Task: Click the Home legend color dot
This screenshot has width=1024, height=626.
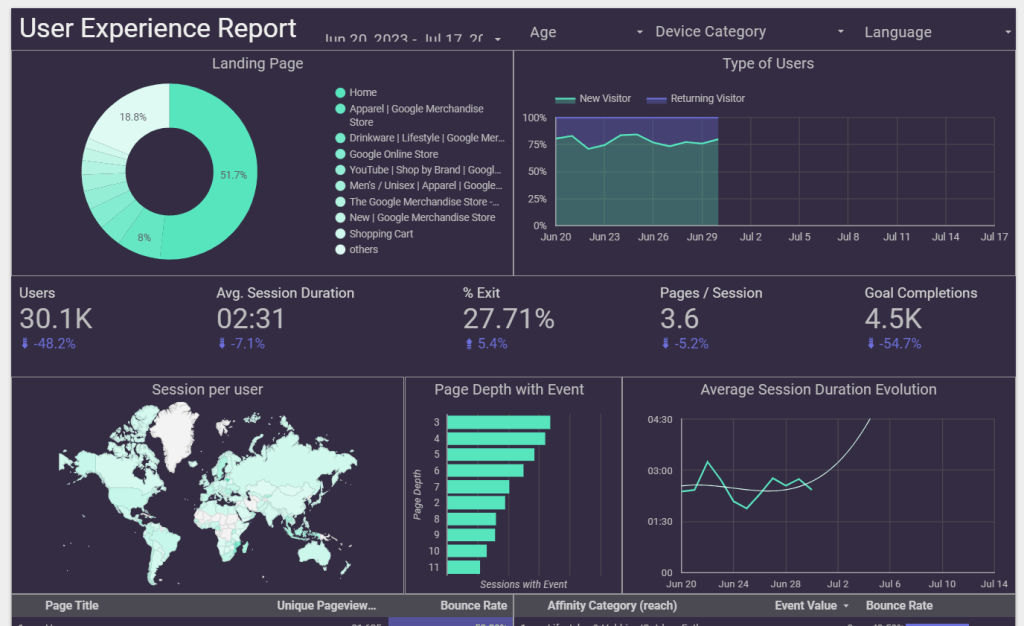Action: (340, 93)
